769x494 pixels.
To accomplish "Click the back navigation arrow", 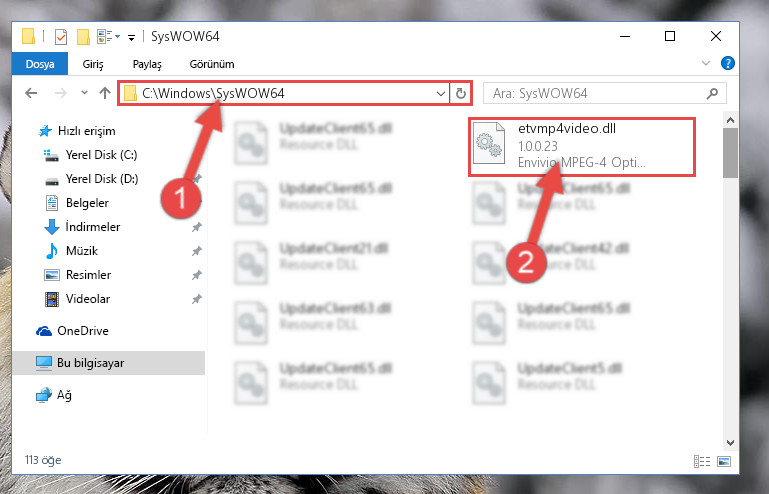I will [31, 93].
